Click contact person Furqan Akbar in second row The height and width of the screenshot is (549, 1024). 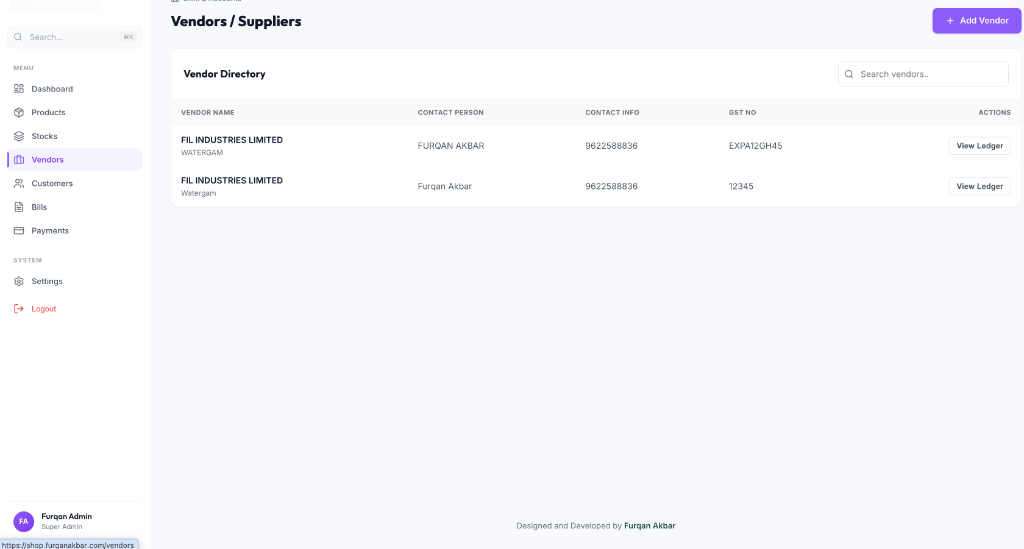click(x=445, y=186)
